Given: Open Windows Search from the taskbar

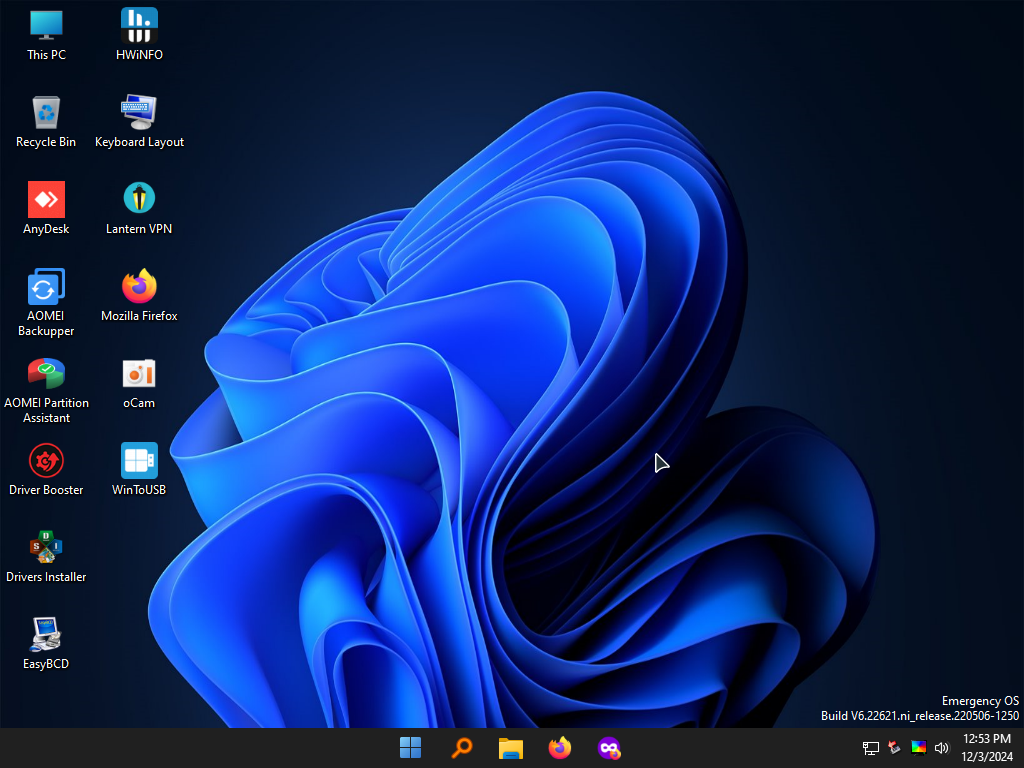Looking at the screenshot, I should point(461,747).
